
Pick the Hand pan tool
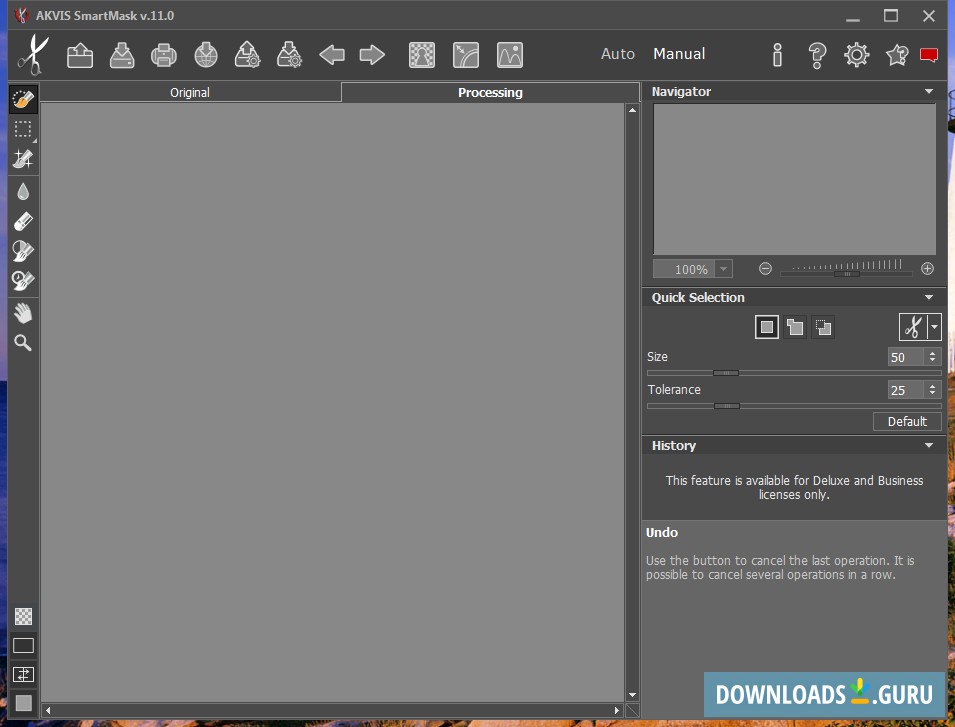point(23,313)
